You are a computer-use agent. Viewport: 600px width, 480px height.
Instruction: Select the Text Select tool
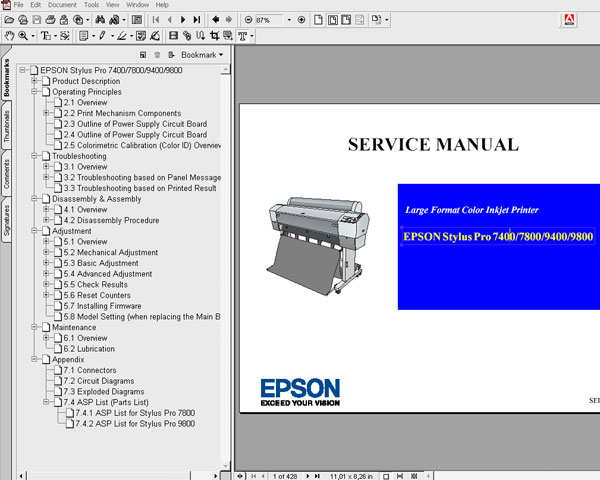tap(46, 36)
